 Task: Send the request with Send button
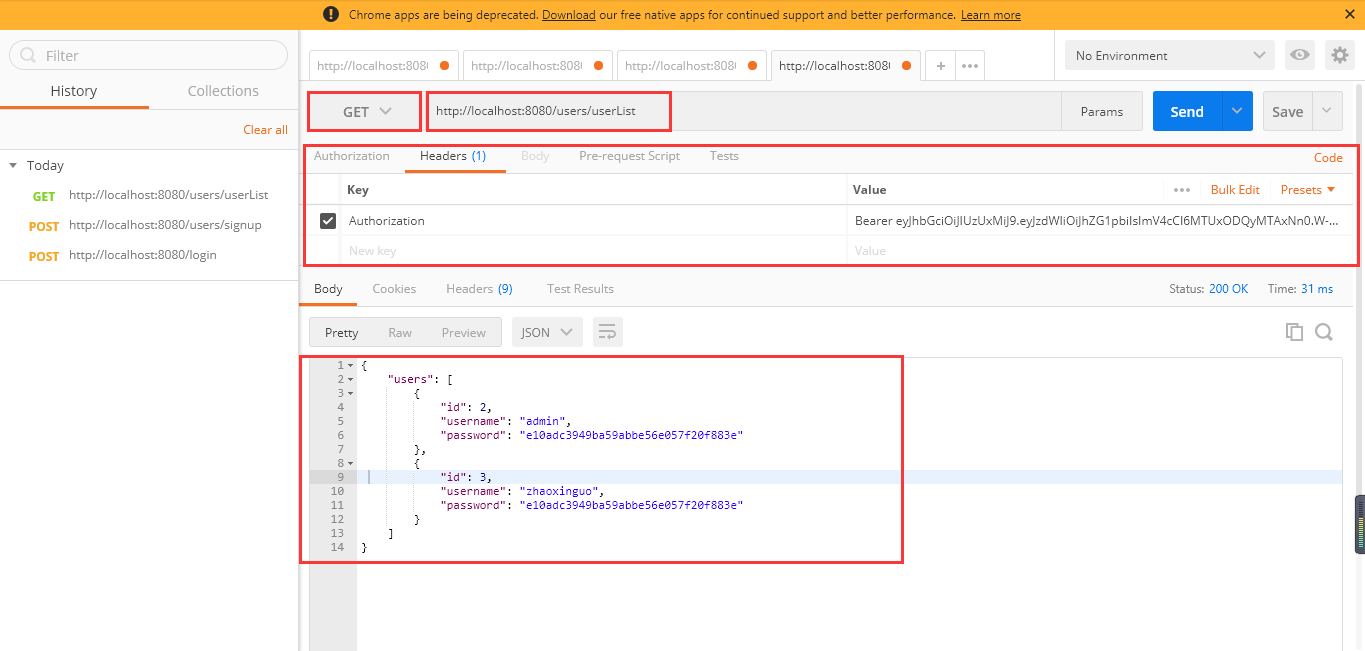(x=1187, y=112)
